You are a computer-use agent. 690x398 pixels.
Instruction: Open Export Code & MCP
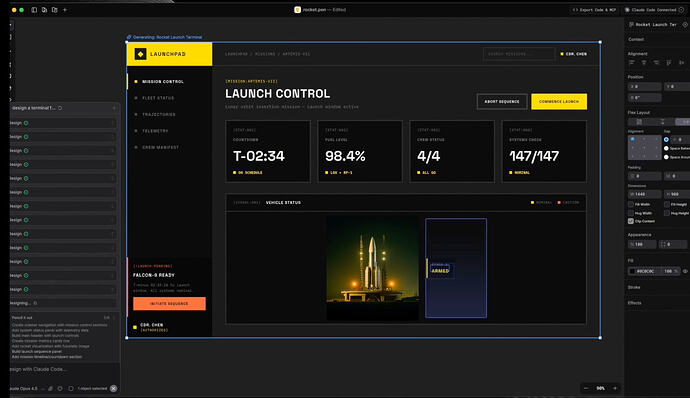(x=595, y=10)
